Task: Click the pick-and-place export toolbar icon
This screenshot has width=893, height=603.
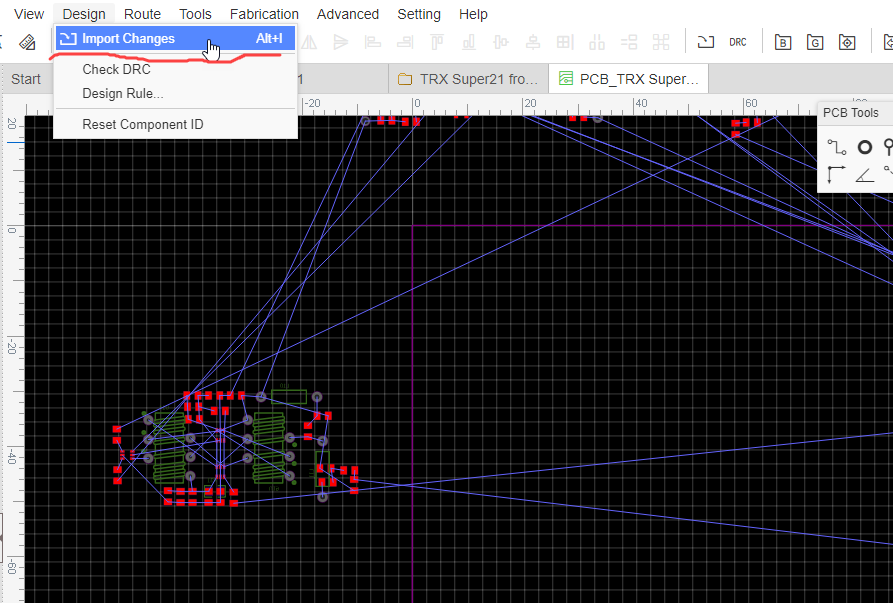Action: click(847, 42)
